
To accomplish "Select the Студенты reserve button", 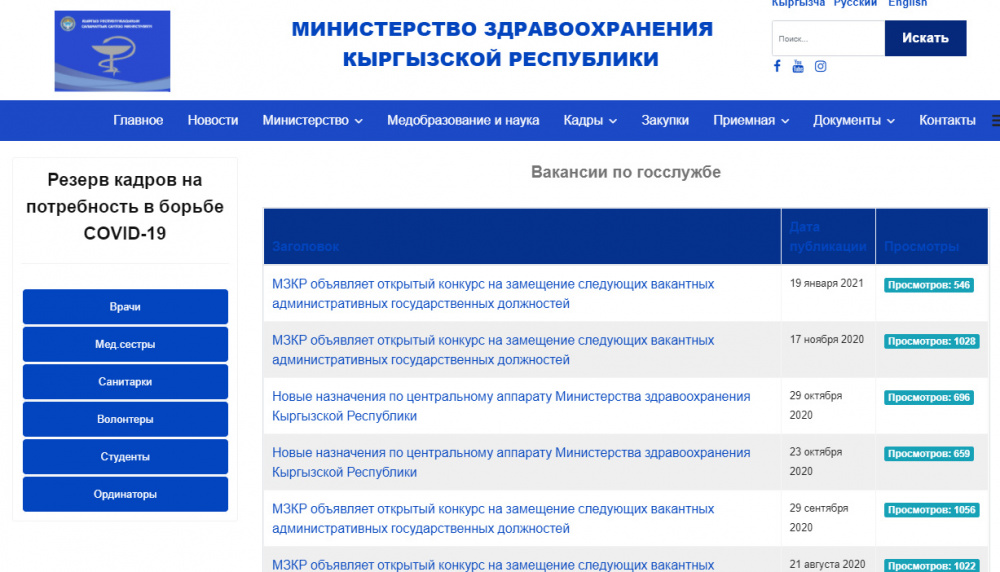I will (125, 457).
